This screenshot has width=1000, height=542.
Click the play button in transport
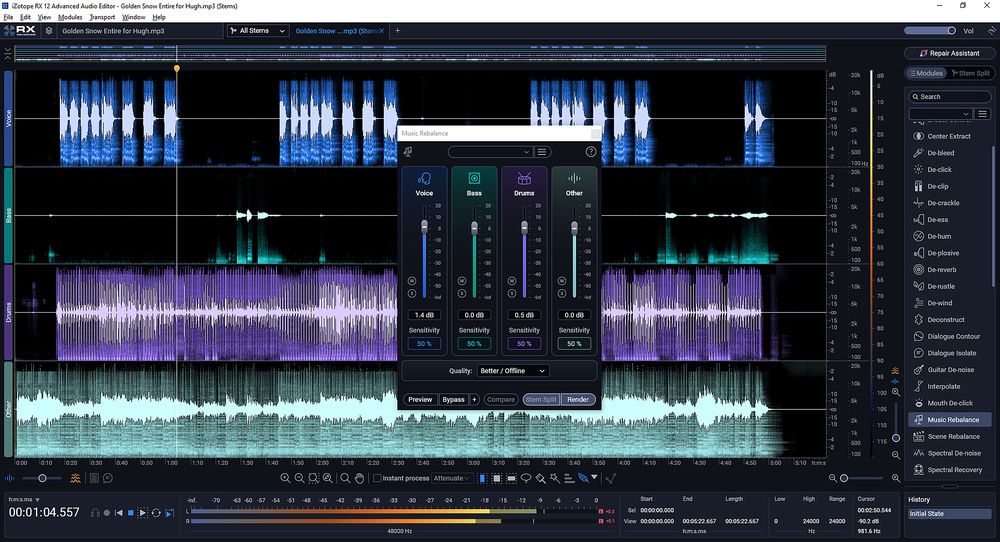click(x=142, y=513)
